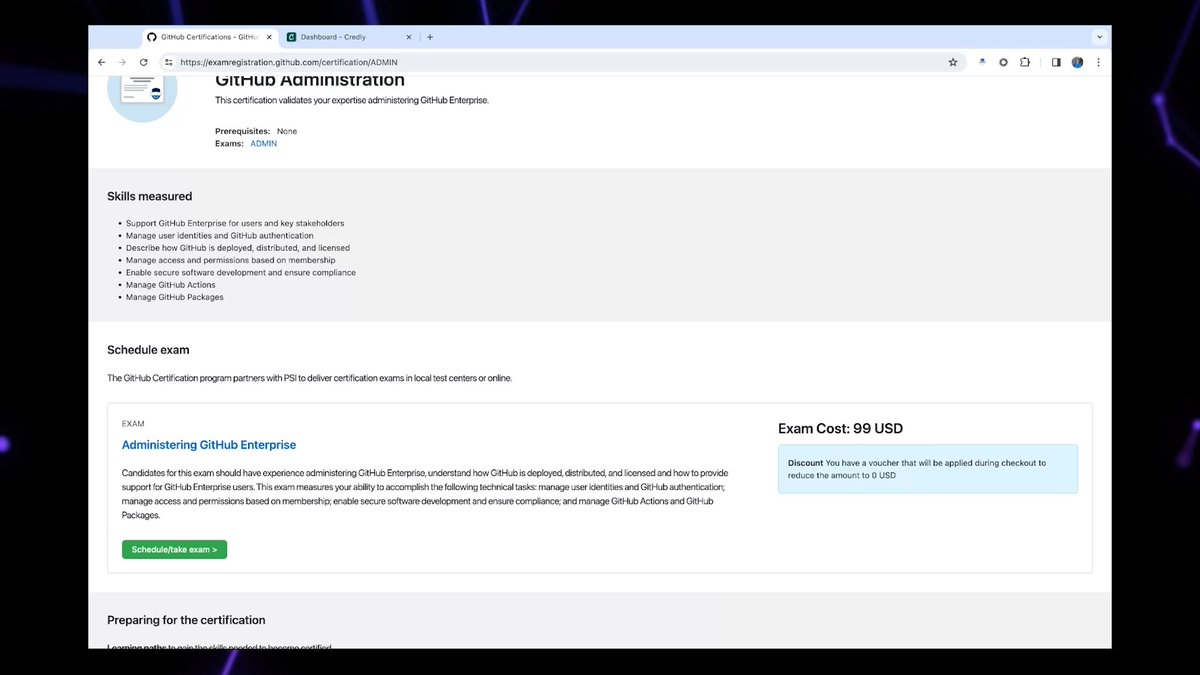
Task: Click the round extension icon beside the puzzle piece
Action: 1003,62
